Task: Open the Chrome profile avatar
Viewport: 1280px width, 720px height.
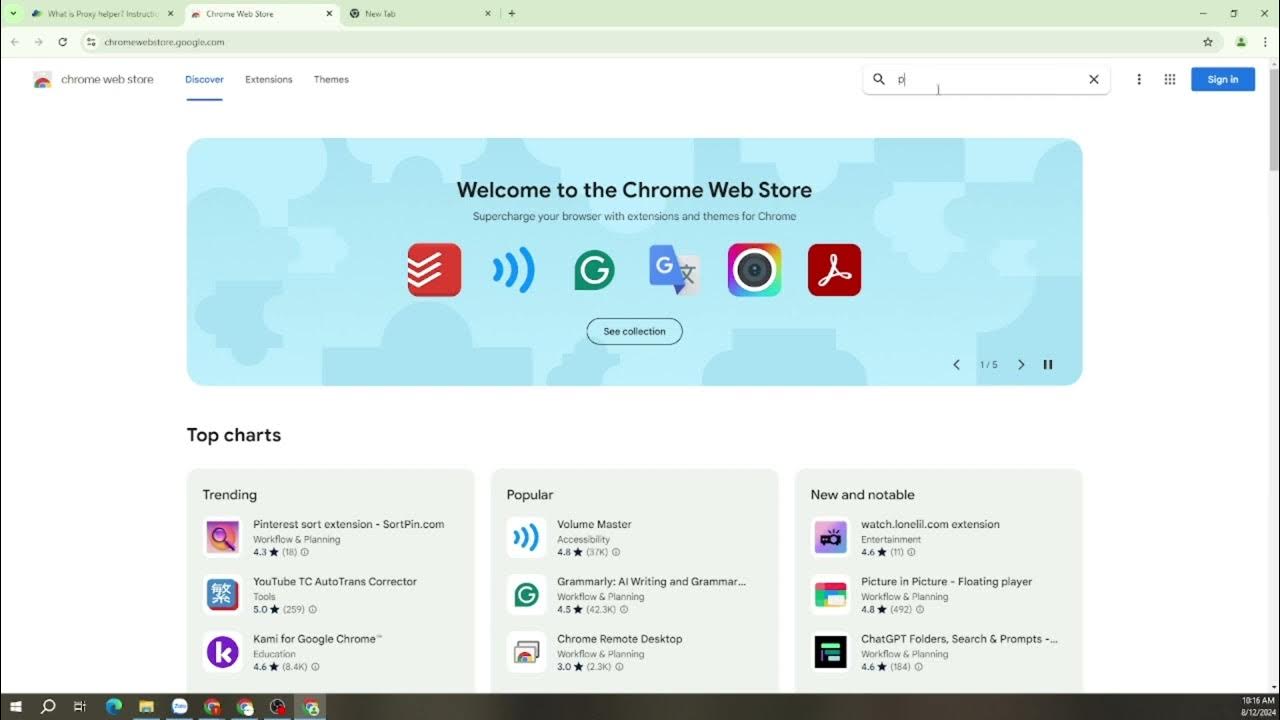Action: coord(1241,42)
